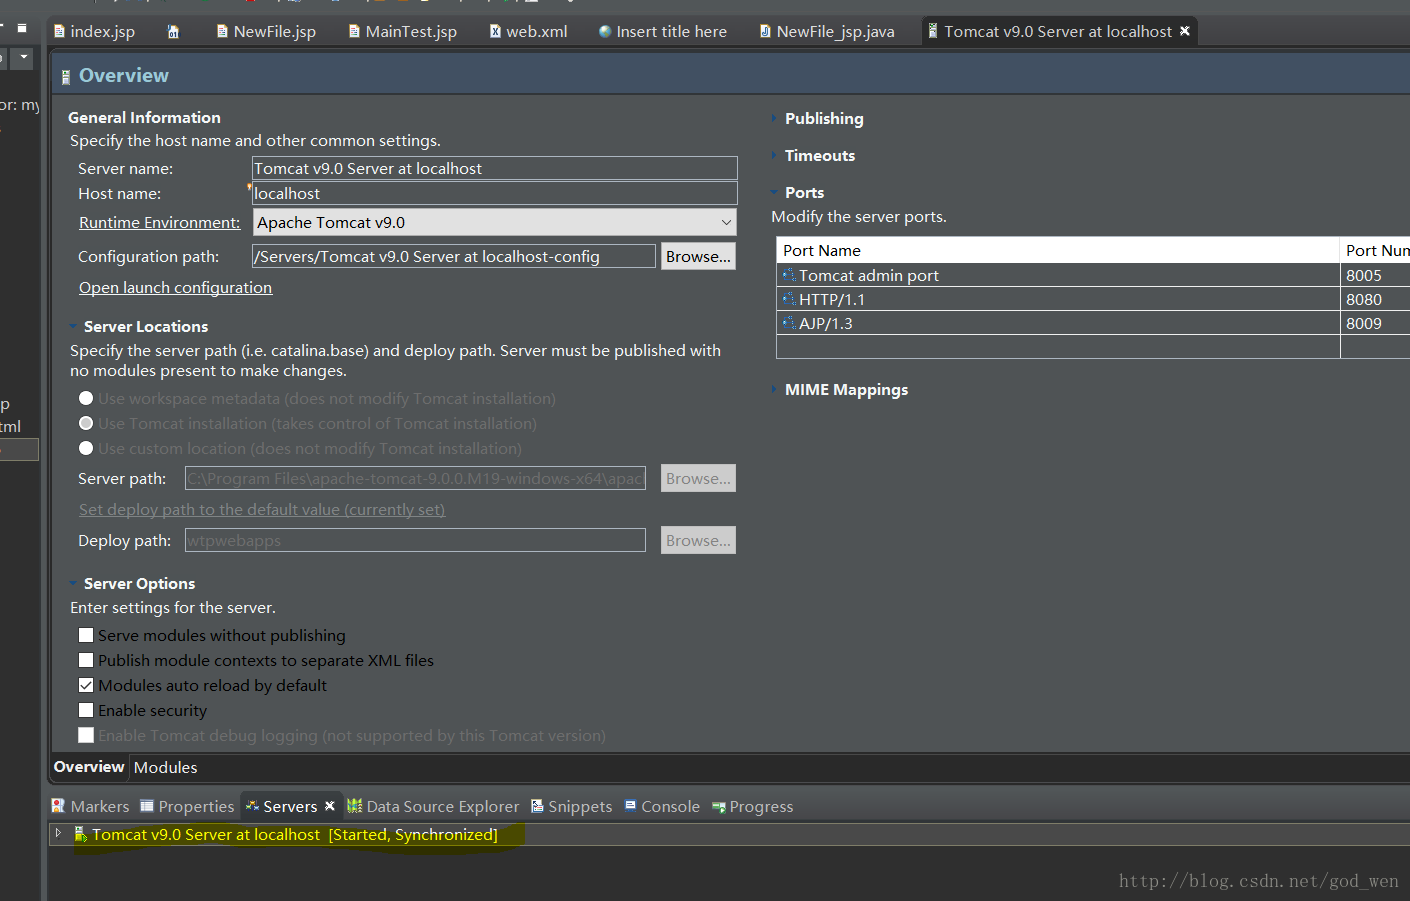Close the Tomcat v9.0 Server editor tab
Viewport: 1410px width, 901px height.
tap(1185, 31)
